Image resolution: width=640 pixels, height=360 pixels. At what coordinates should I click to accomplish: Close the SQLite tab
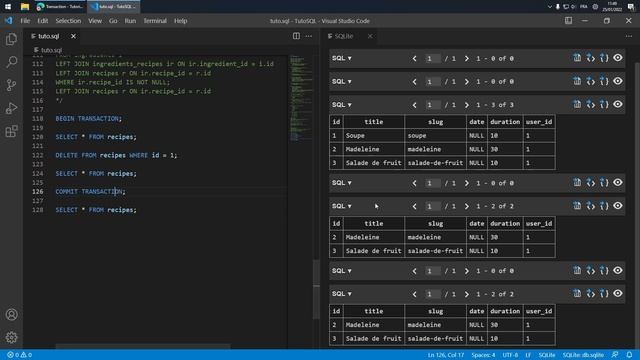[x=370, y=36]
